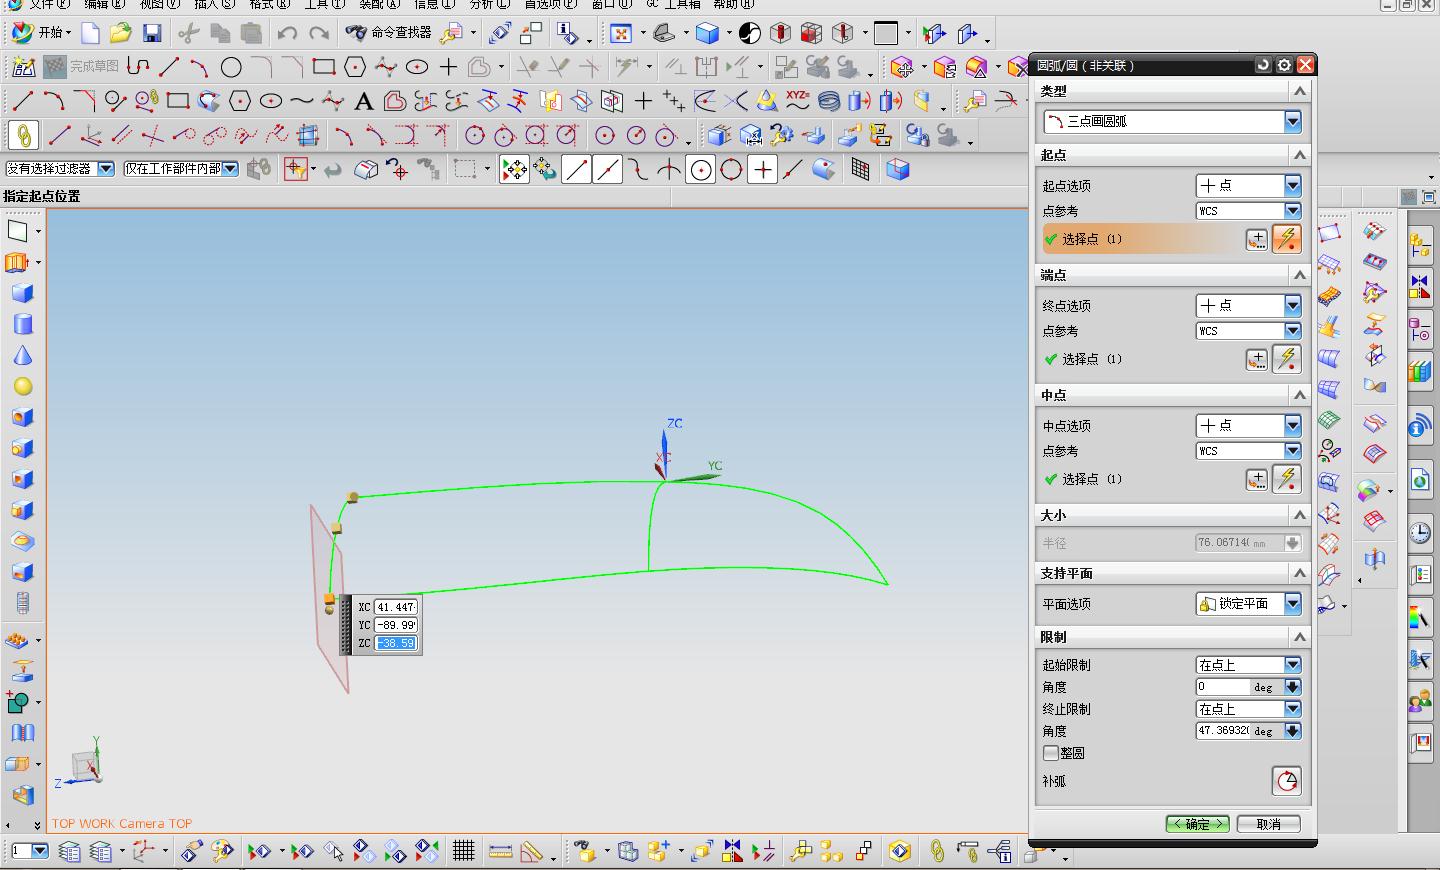Toggle the enable snap point icon
The width and height of the screenshot is (1440, 870).
514,170
